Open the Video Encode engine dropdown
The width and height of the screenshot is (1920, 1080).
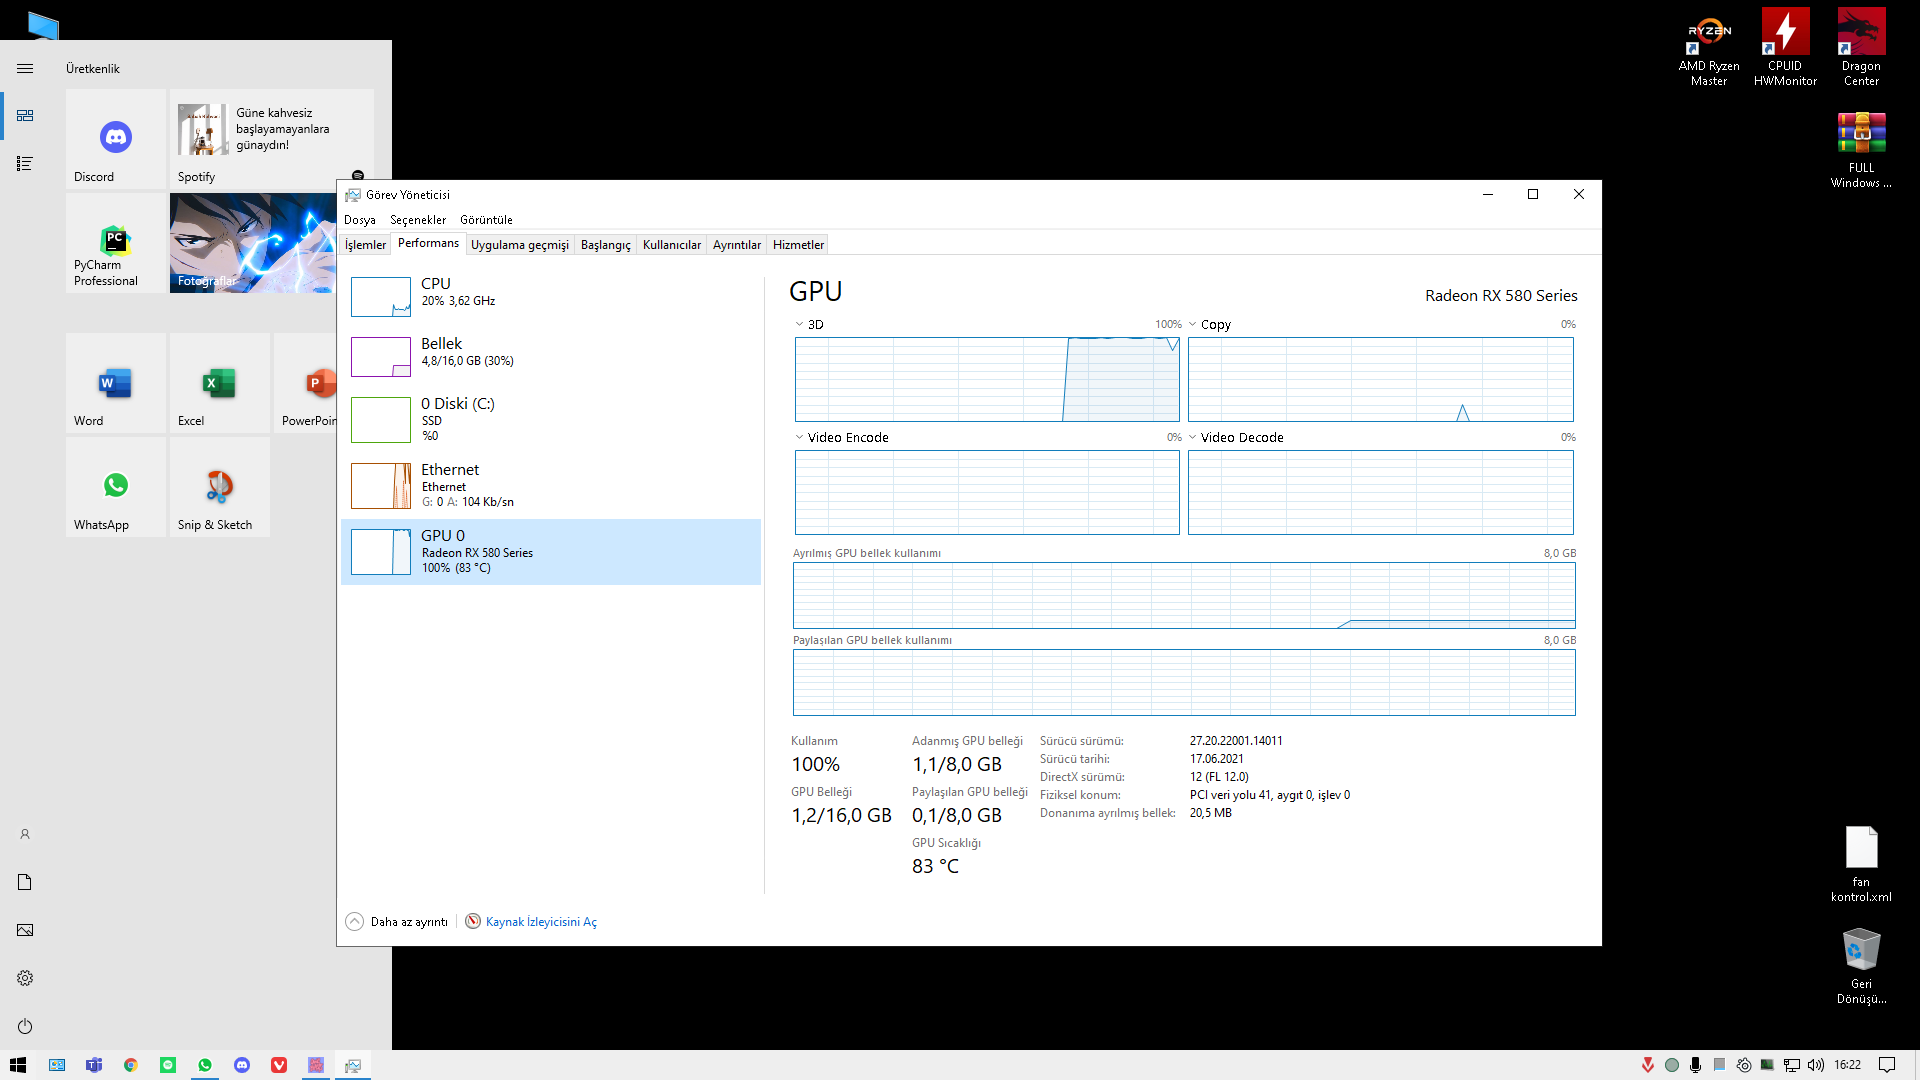(x=800, y=437)
